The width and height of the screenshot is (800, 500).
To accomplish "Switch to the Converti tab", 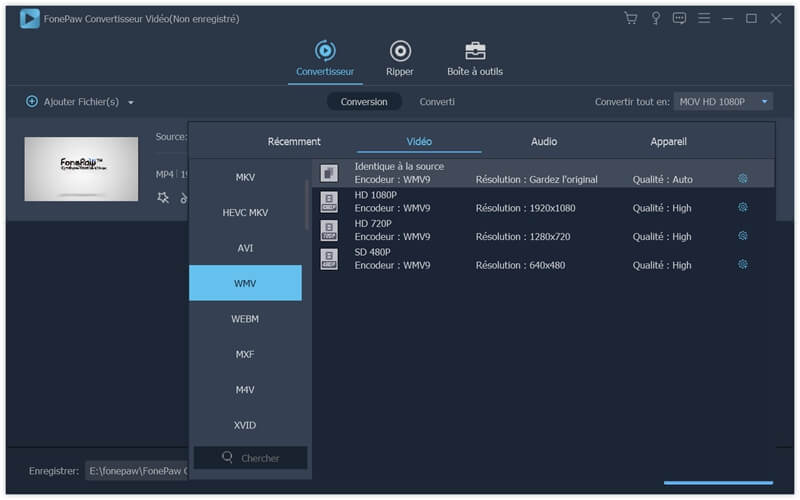I will (x=437, y=102).
